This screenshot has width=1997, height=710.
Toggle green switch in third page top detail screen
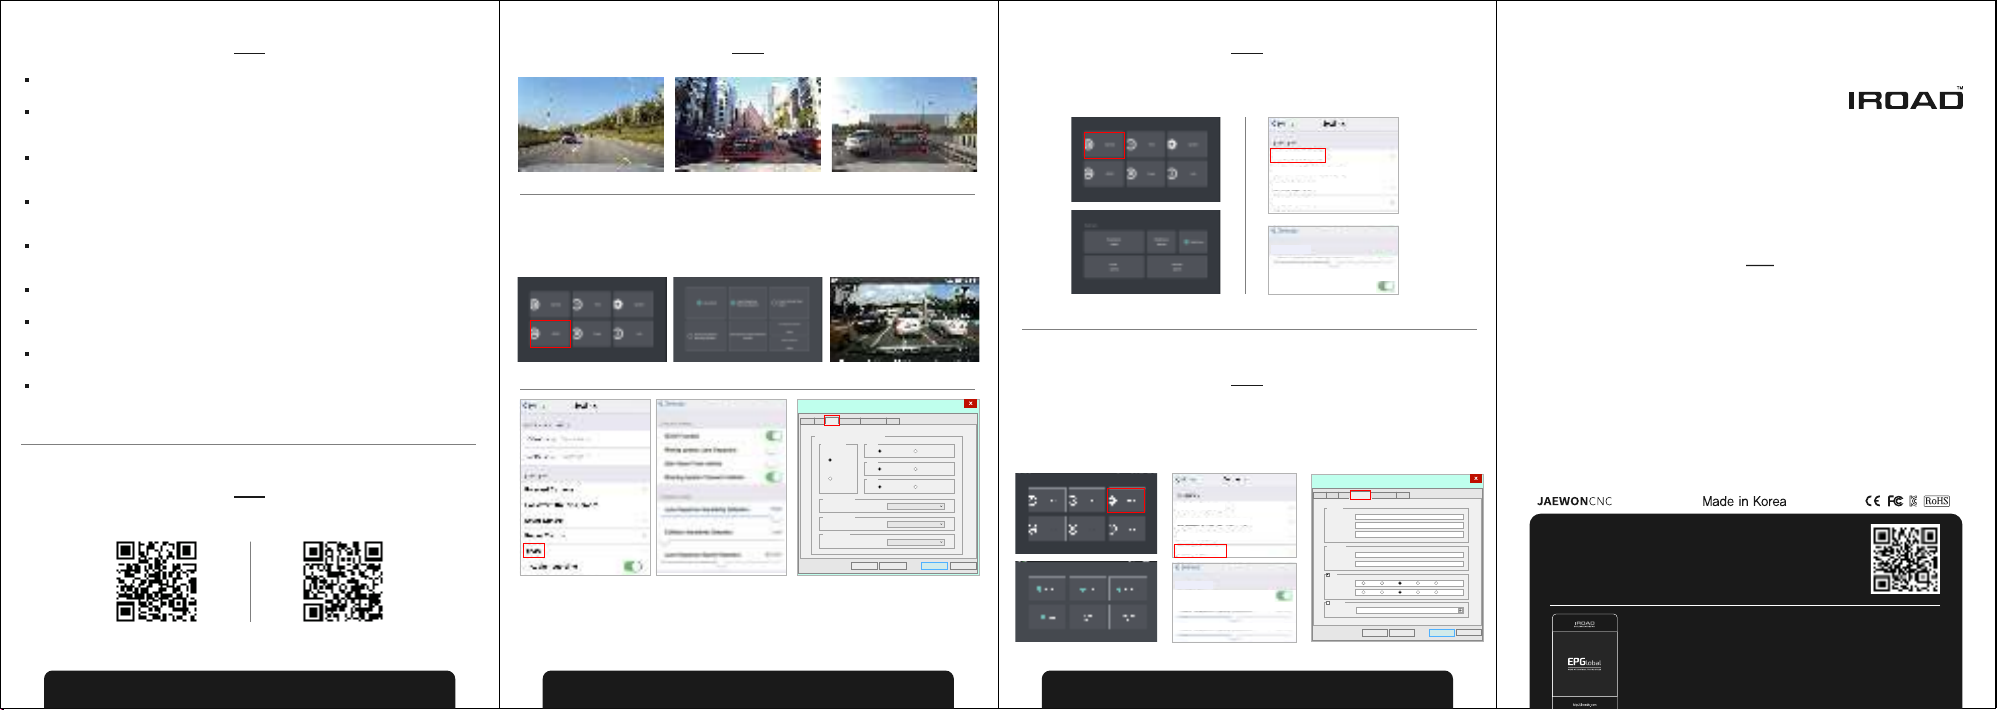point(1385,286)
